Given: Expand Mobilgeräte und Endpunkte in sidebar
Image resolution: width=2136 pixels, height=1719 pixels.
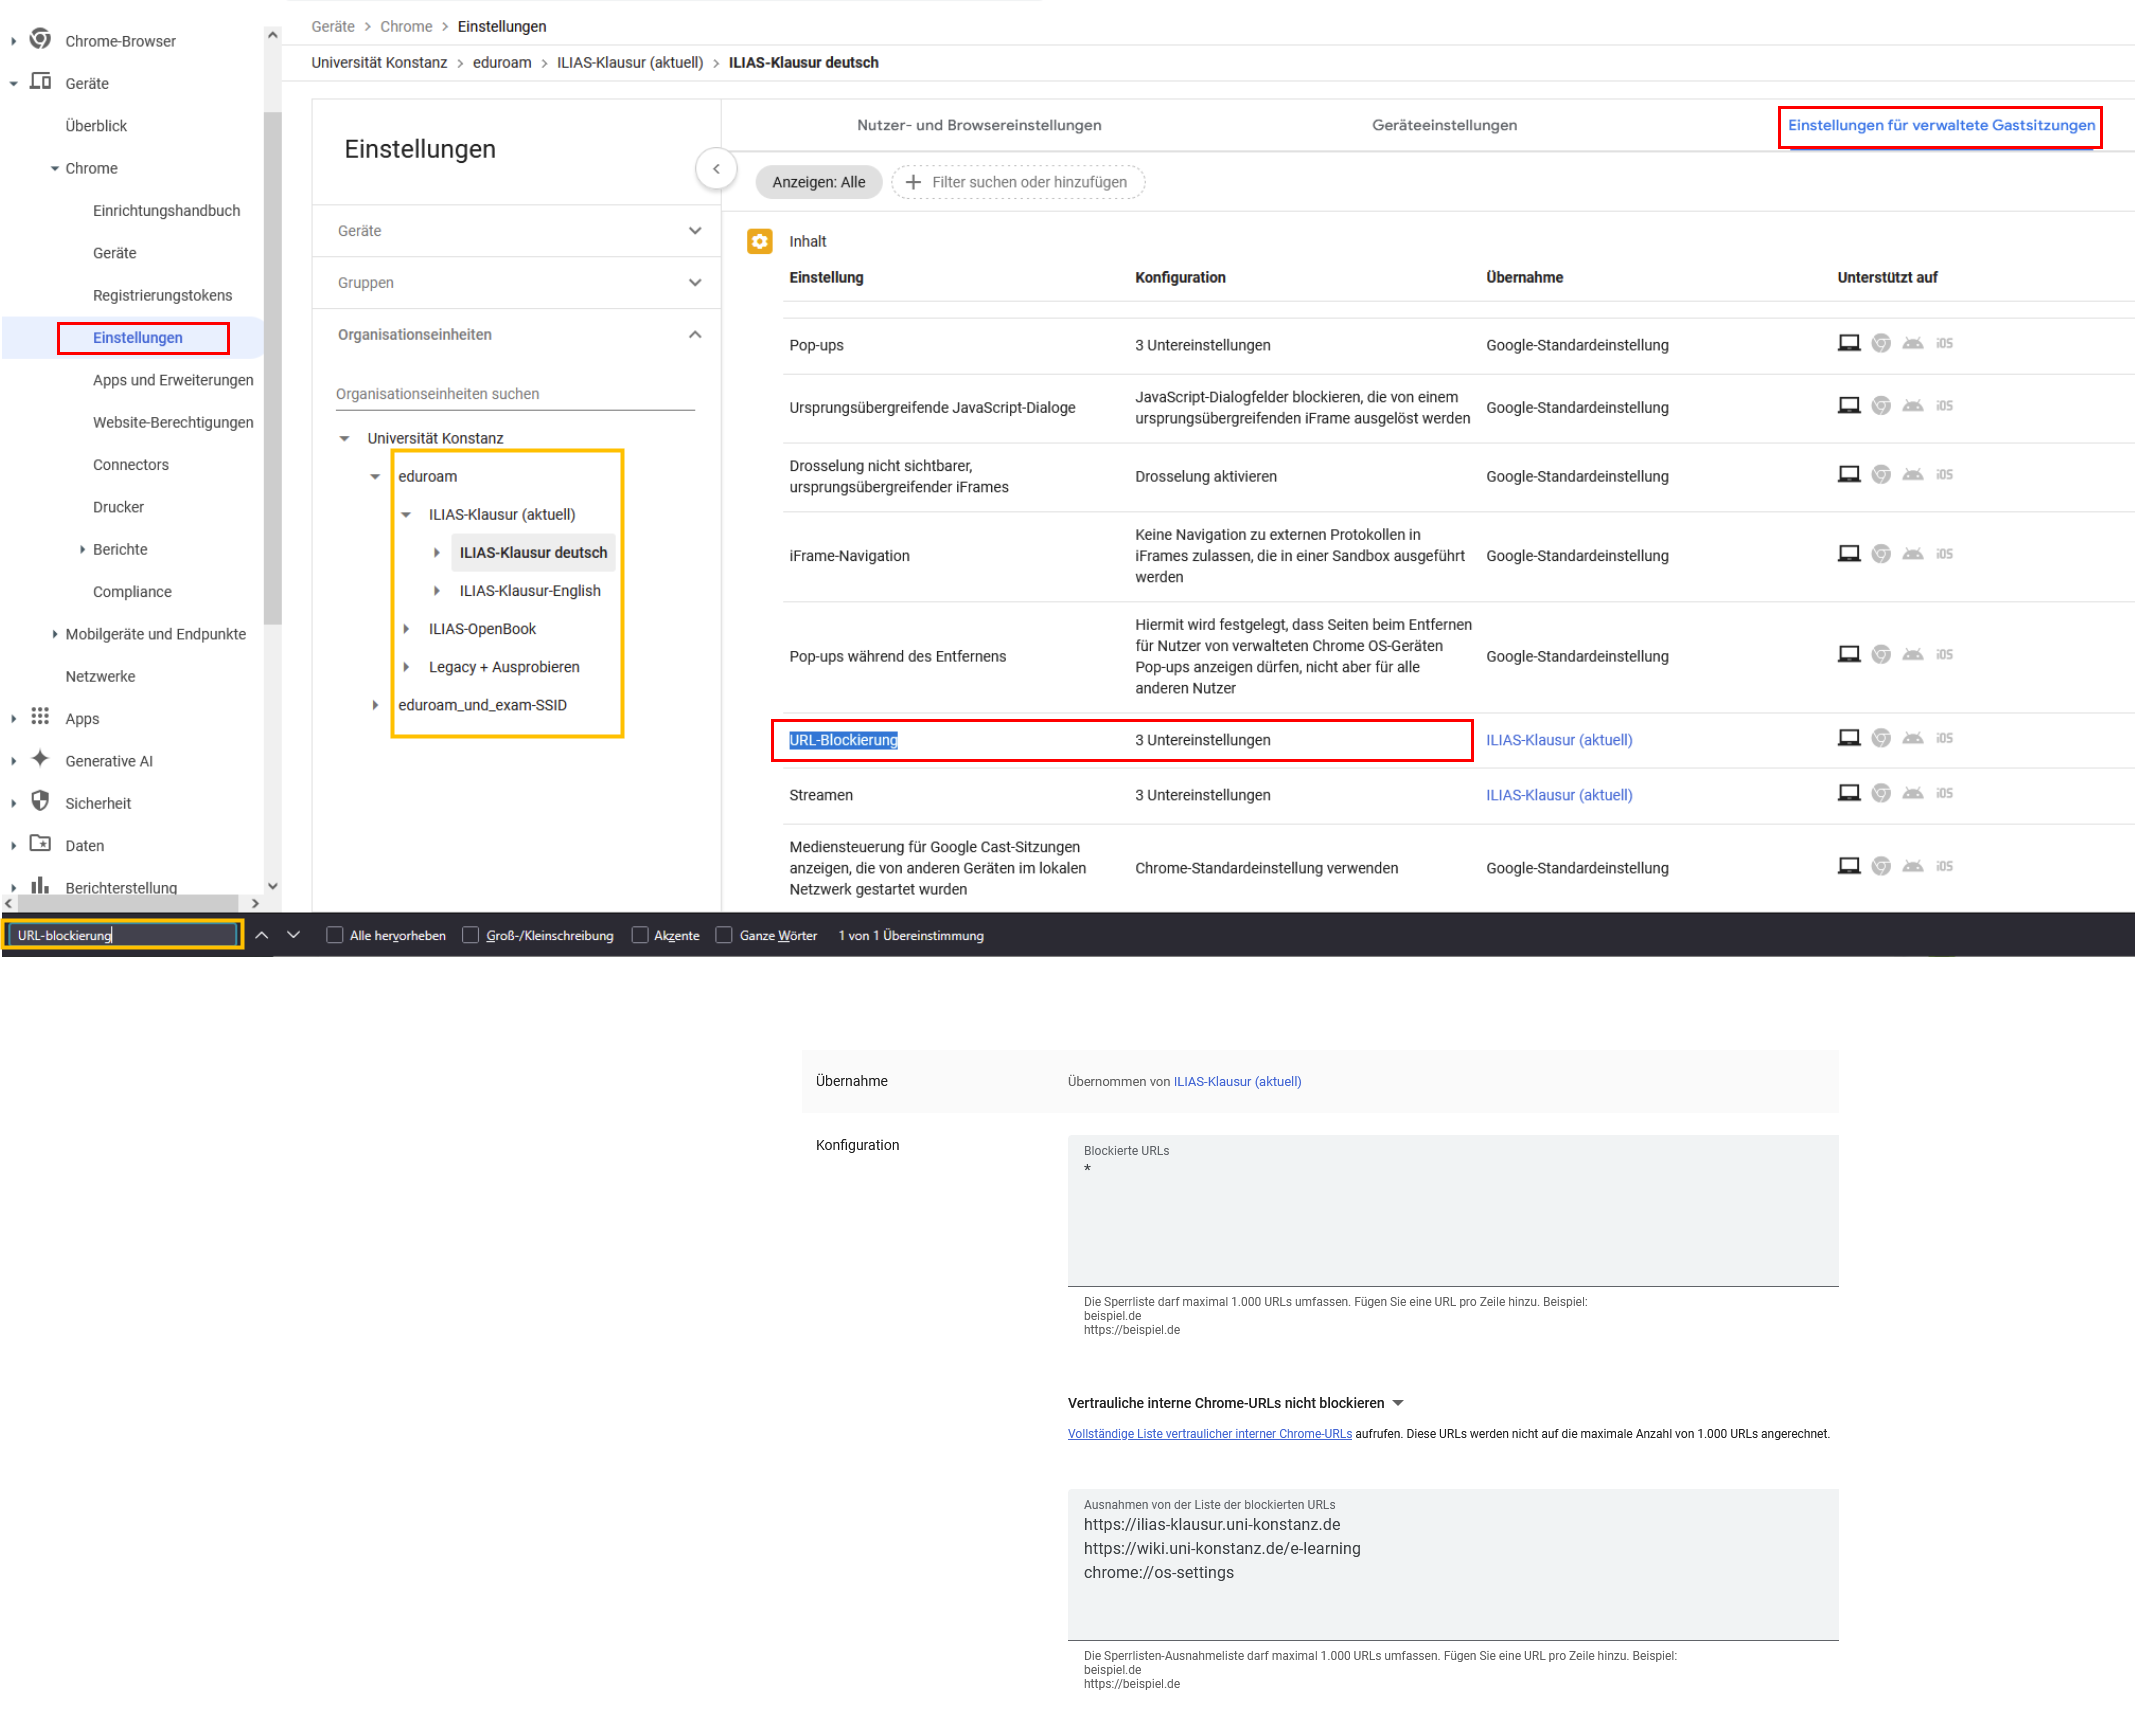Looking at the screenshot, I should 55,634.
